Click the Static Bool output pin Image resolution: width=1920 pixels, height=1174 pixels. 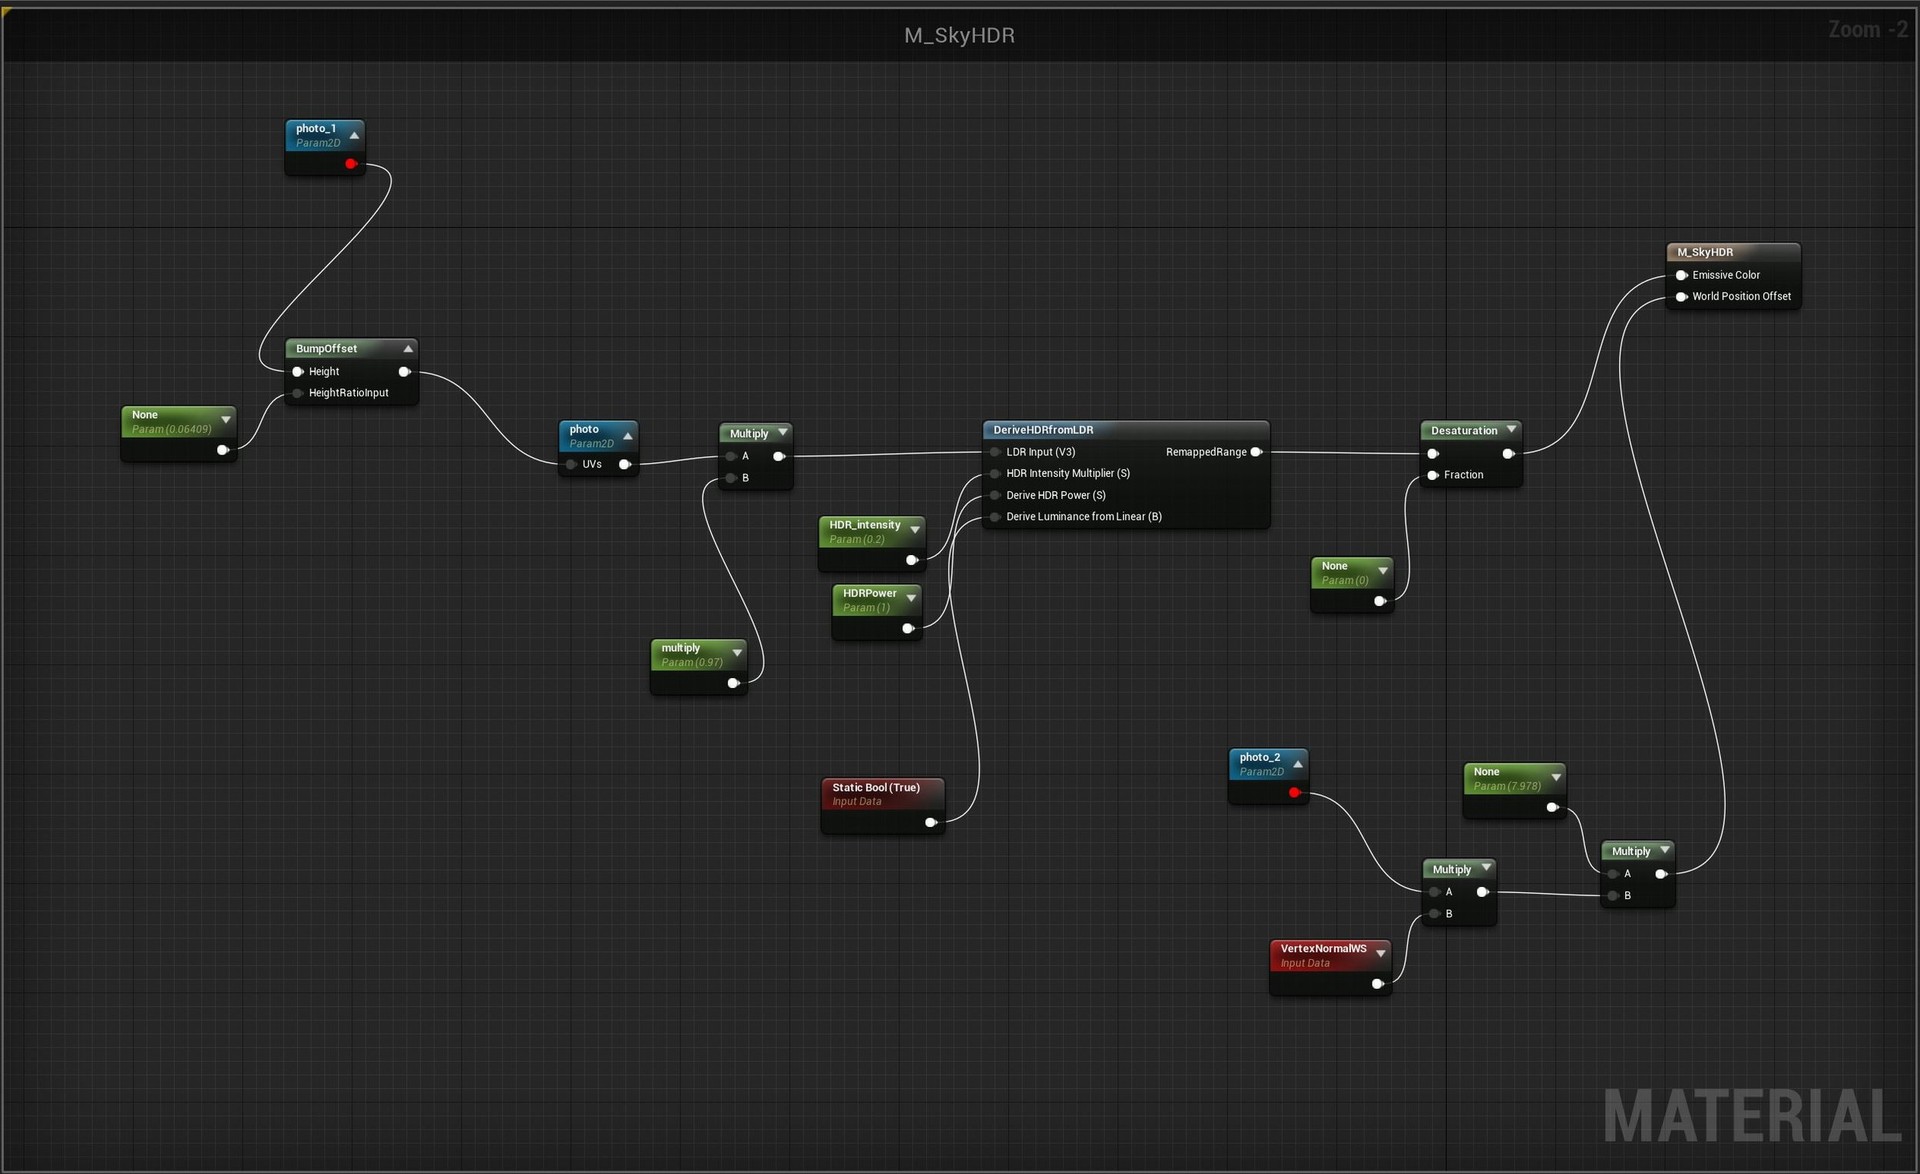coord(930,822)
